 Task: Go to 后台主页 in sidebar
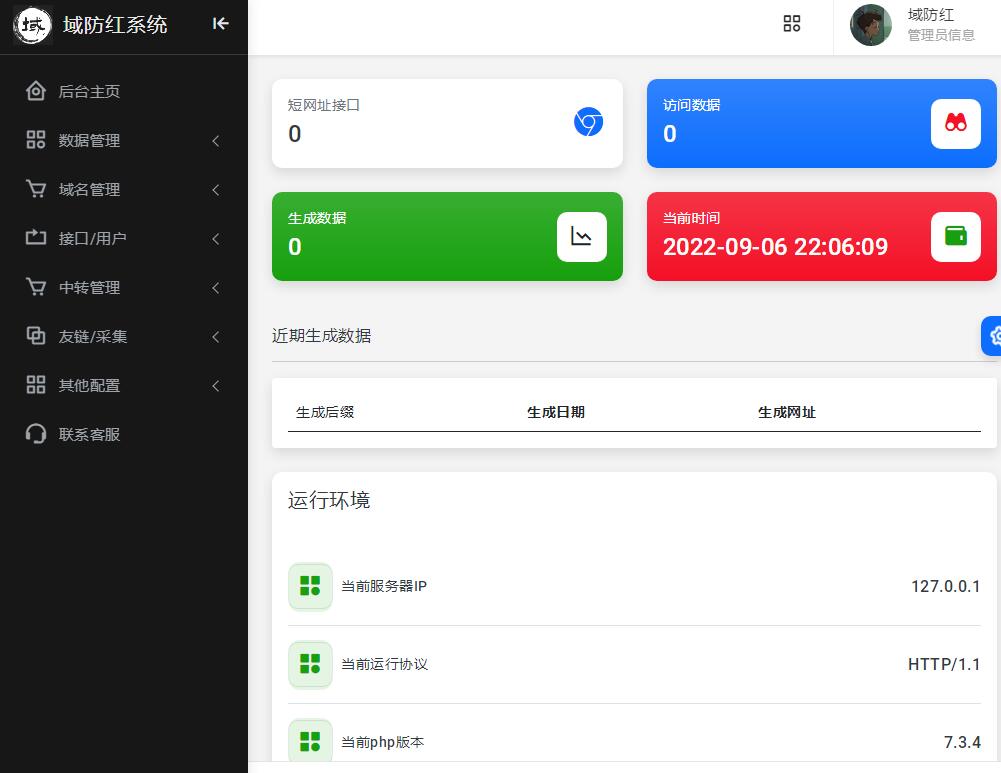click(89, 92)
